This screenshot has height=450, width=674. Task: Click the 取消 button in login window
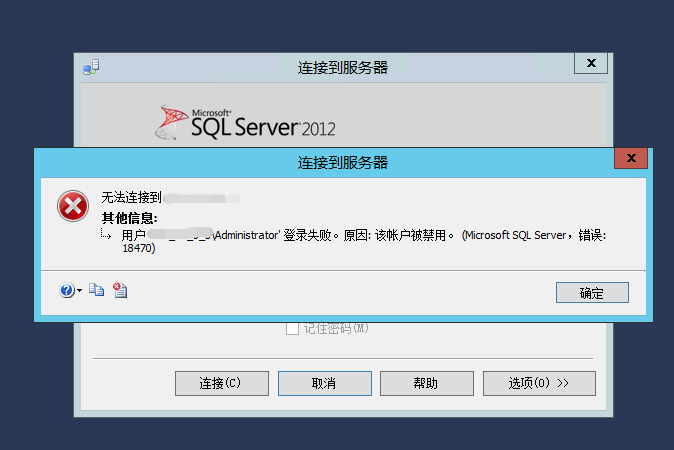[x=325, y=383]
